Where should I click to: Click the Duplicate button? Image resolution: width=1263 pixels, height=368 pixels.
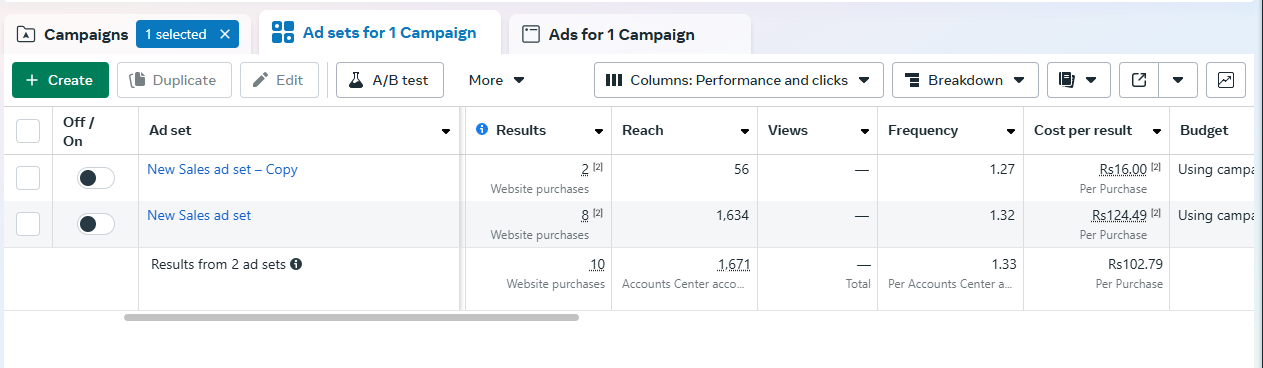[174, 80]
